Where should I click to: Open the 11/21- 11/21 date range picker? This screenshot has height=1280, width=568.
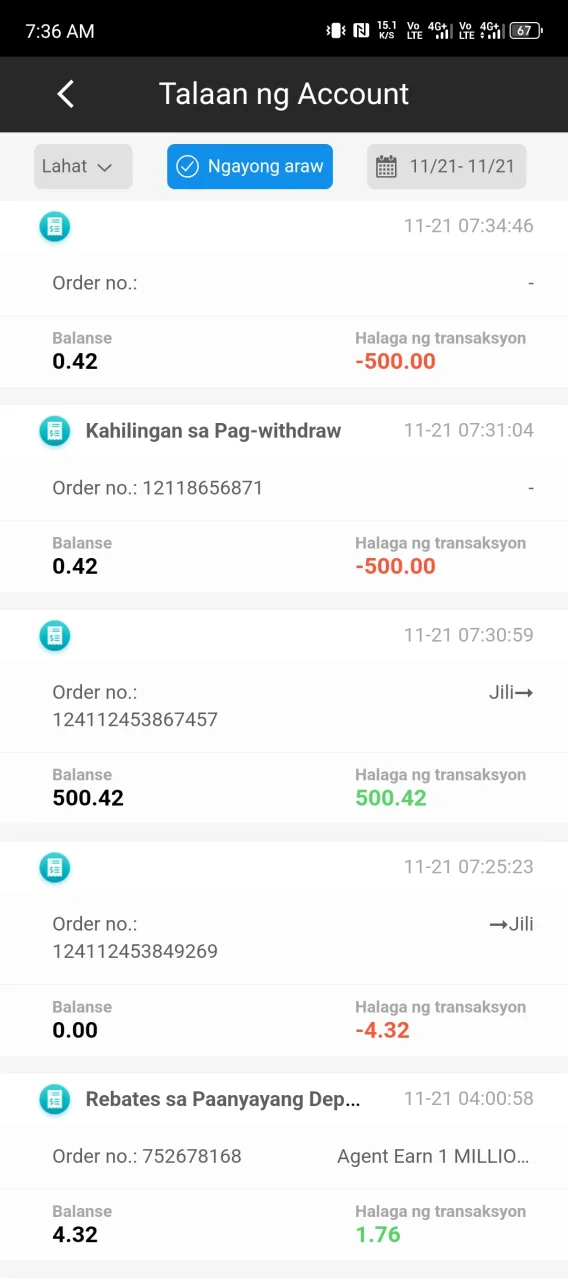coord(446,166)
